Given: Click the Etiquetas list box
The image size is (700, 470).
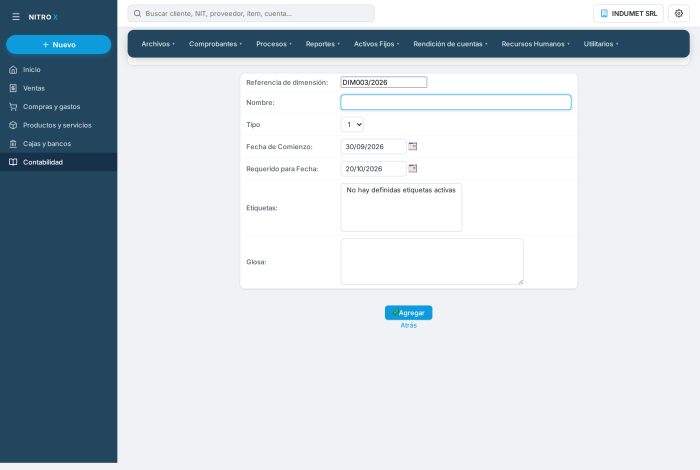Looking at the screenshot, I should pos(401,208).
